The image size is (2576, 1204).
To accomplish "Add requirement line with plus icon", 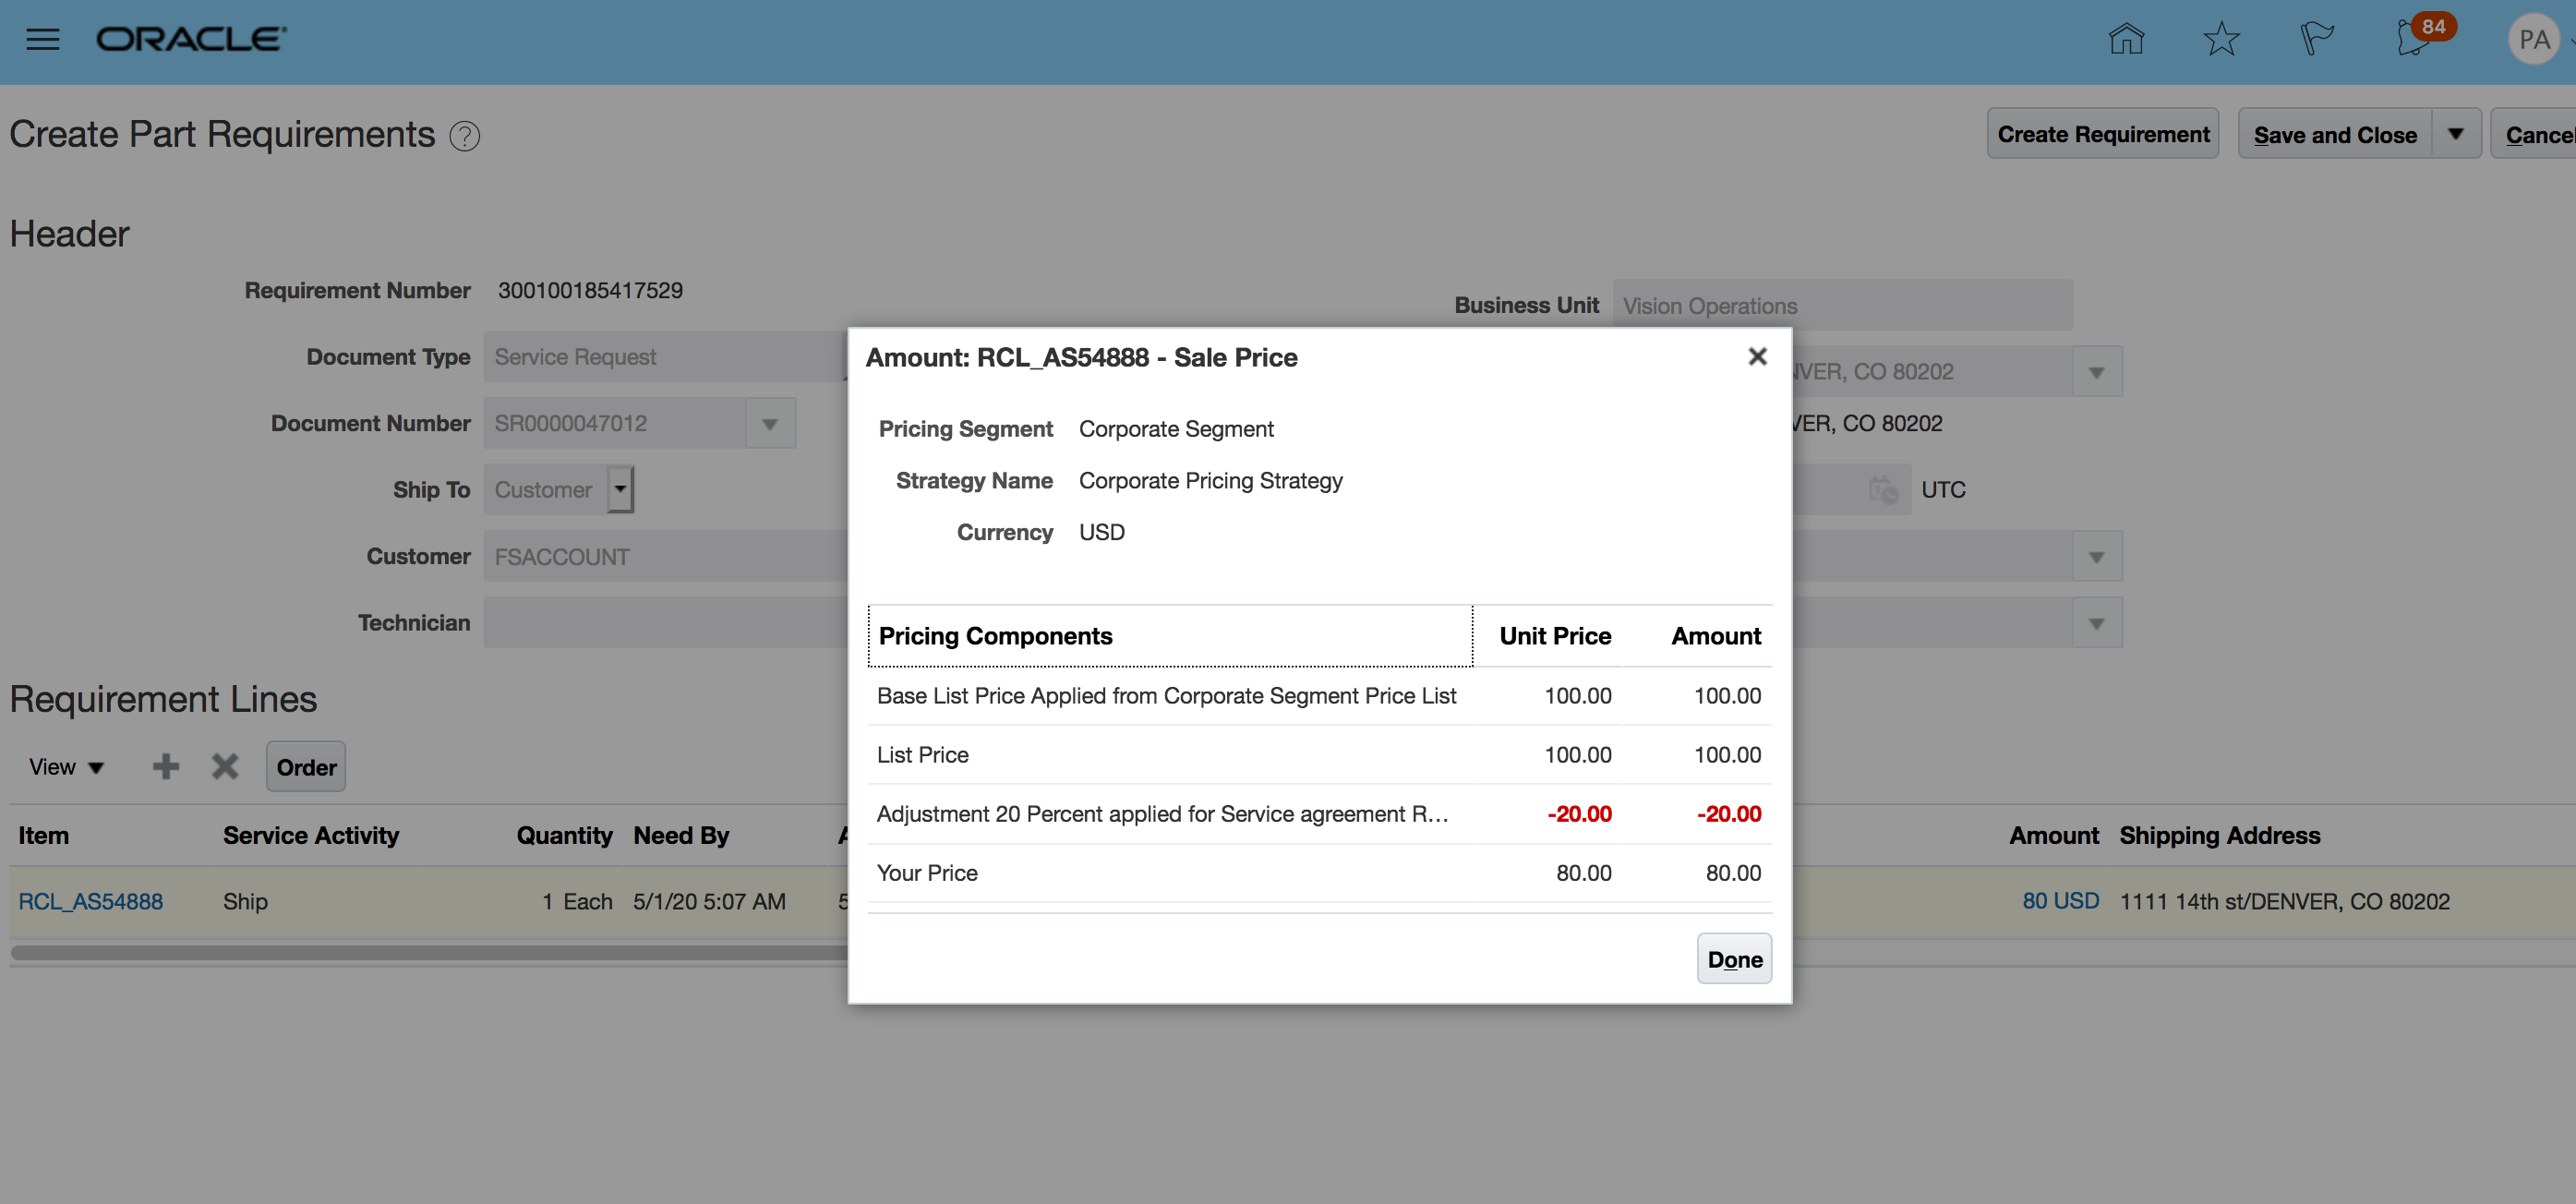I will [166, 767].
